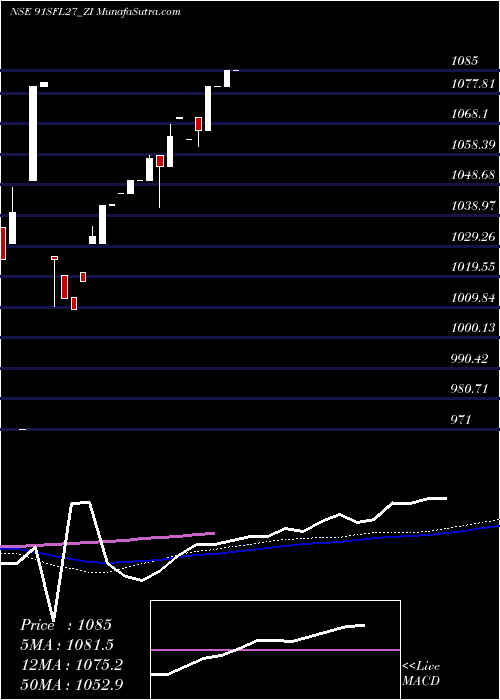The image size is (500, 700).
Task: Select the 12MA : 1075.2 readout
Action: pos(71,665)
